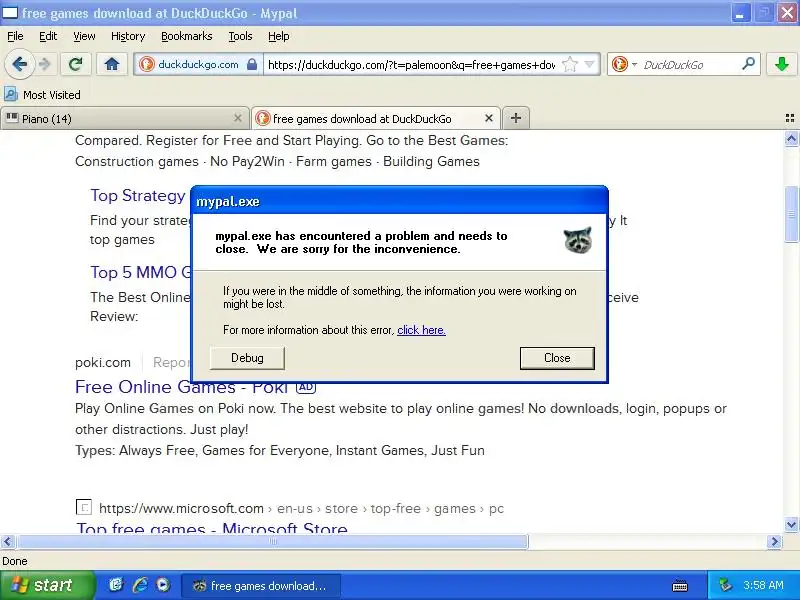Launch Windows Media Player quick launch icon
Image resolution: width=800 pixels, height=600 pixels.
tap(163, 585)
